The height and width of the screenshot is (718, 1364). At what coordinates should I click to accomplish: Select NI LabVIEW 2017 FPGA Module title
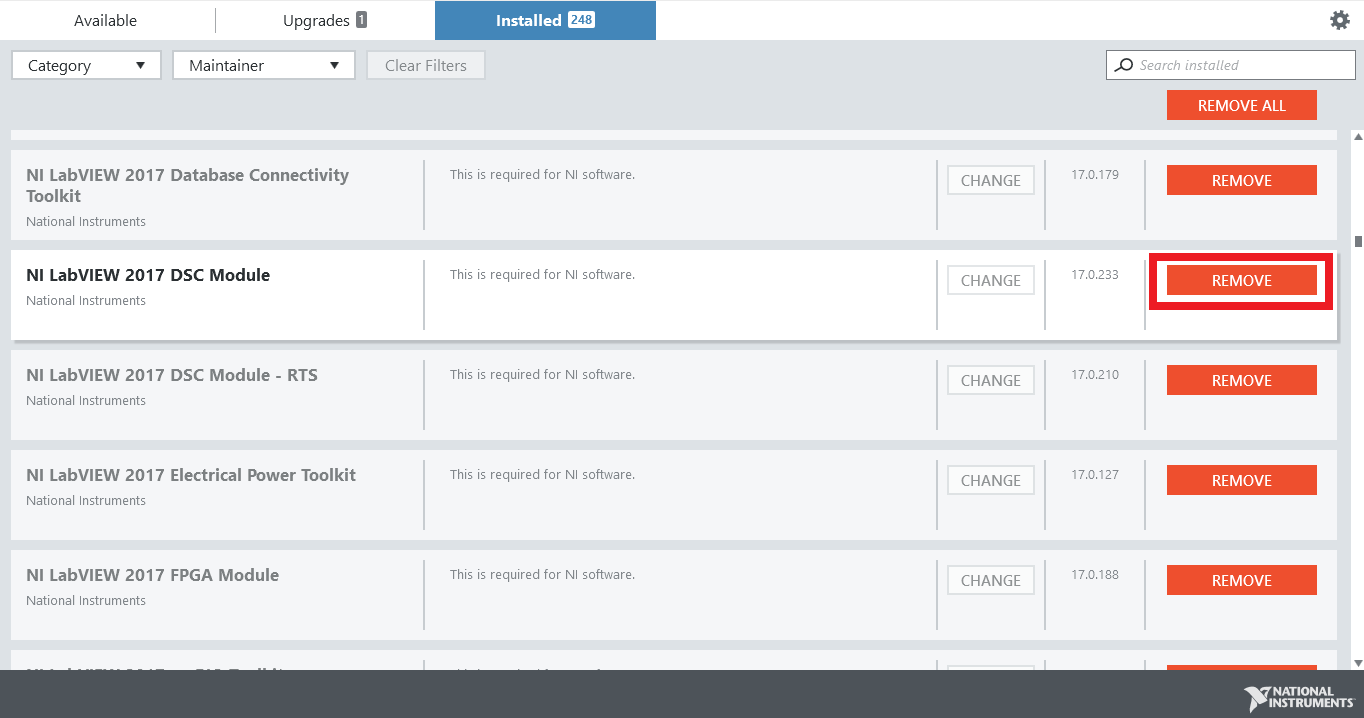[x=153, y=575]
